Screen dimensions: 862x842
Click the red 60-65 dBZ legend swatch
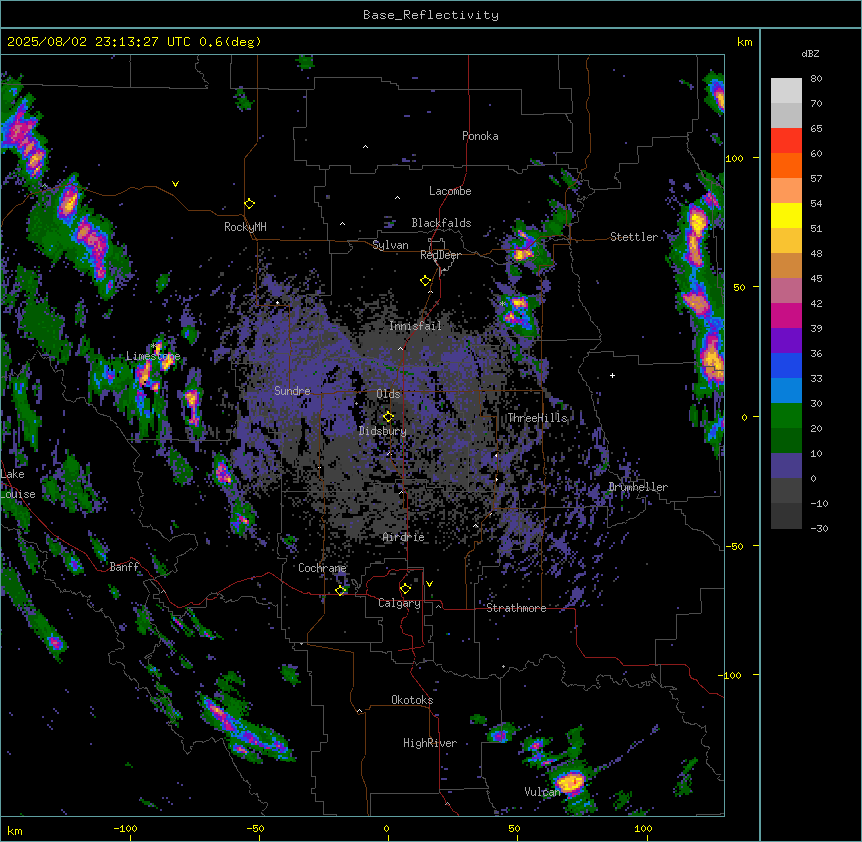tap(786, 141)
